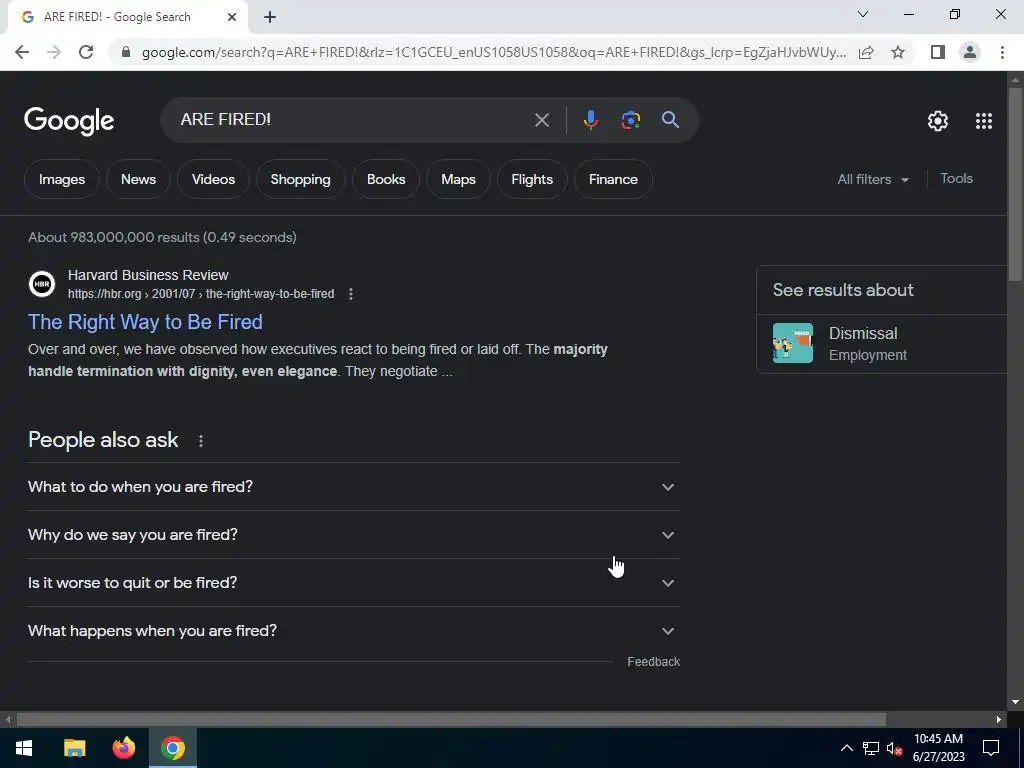Image resolution: width=1024 pixels, height=768 pixels.
Task: Open Google quick settings gear
Action: pos(938,121)
